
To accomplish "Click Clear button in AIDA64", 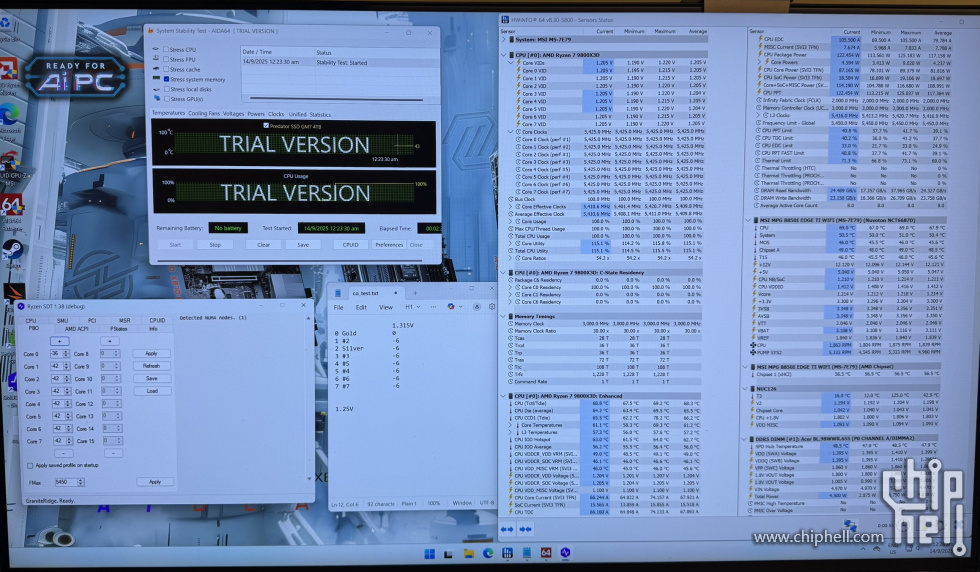I will point(264,244).
